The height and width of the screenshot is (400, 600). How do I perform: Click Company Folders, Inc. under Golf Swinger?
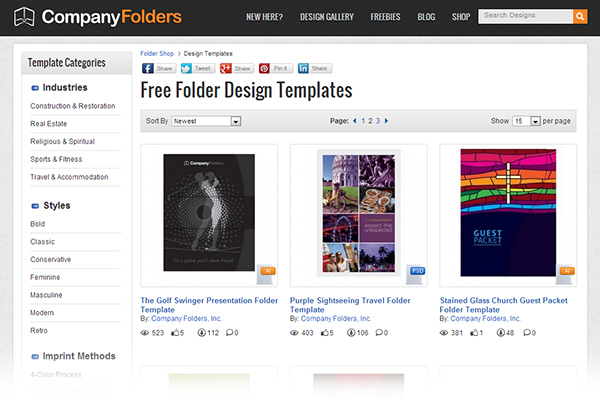(x=186, y=318)
